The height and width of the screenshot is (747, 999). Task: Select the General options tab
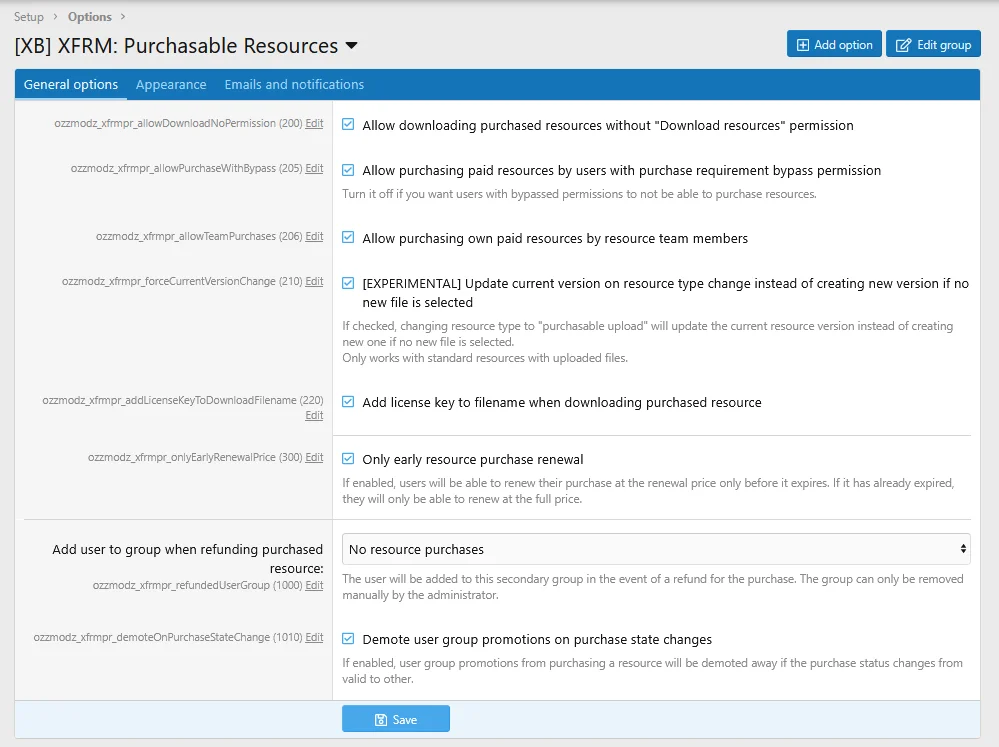click(71, 85)
